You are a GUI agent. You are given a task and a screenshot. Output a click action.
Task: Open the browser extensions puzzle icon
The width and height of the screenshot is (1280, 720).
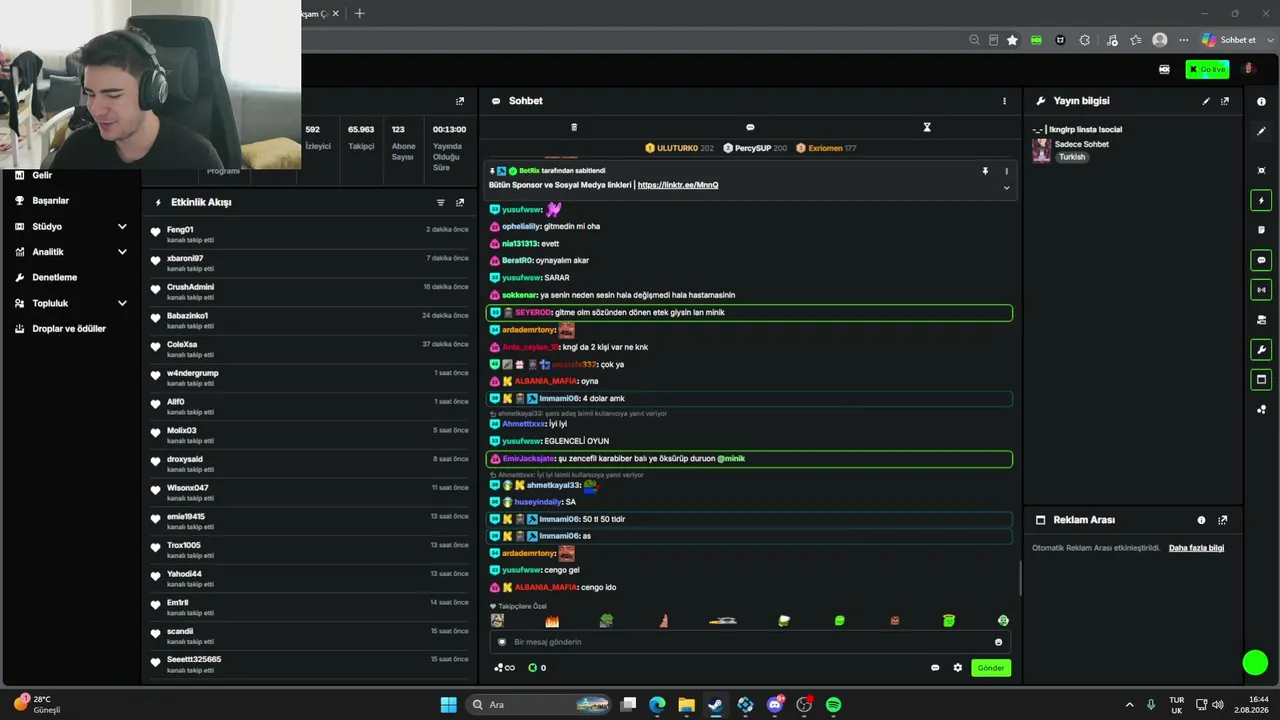coord(1085,40)
